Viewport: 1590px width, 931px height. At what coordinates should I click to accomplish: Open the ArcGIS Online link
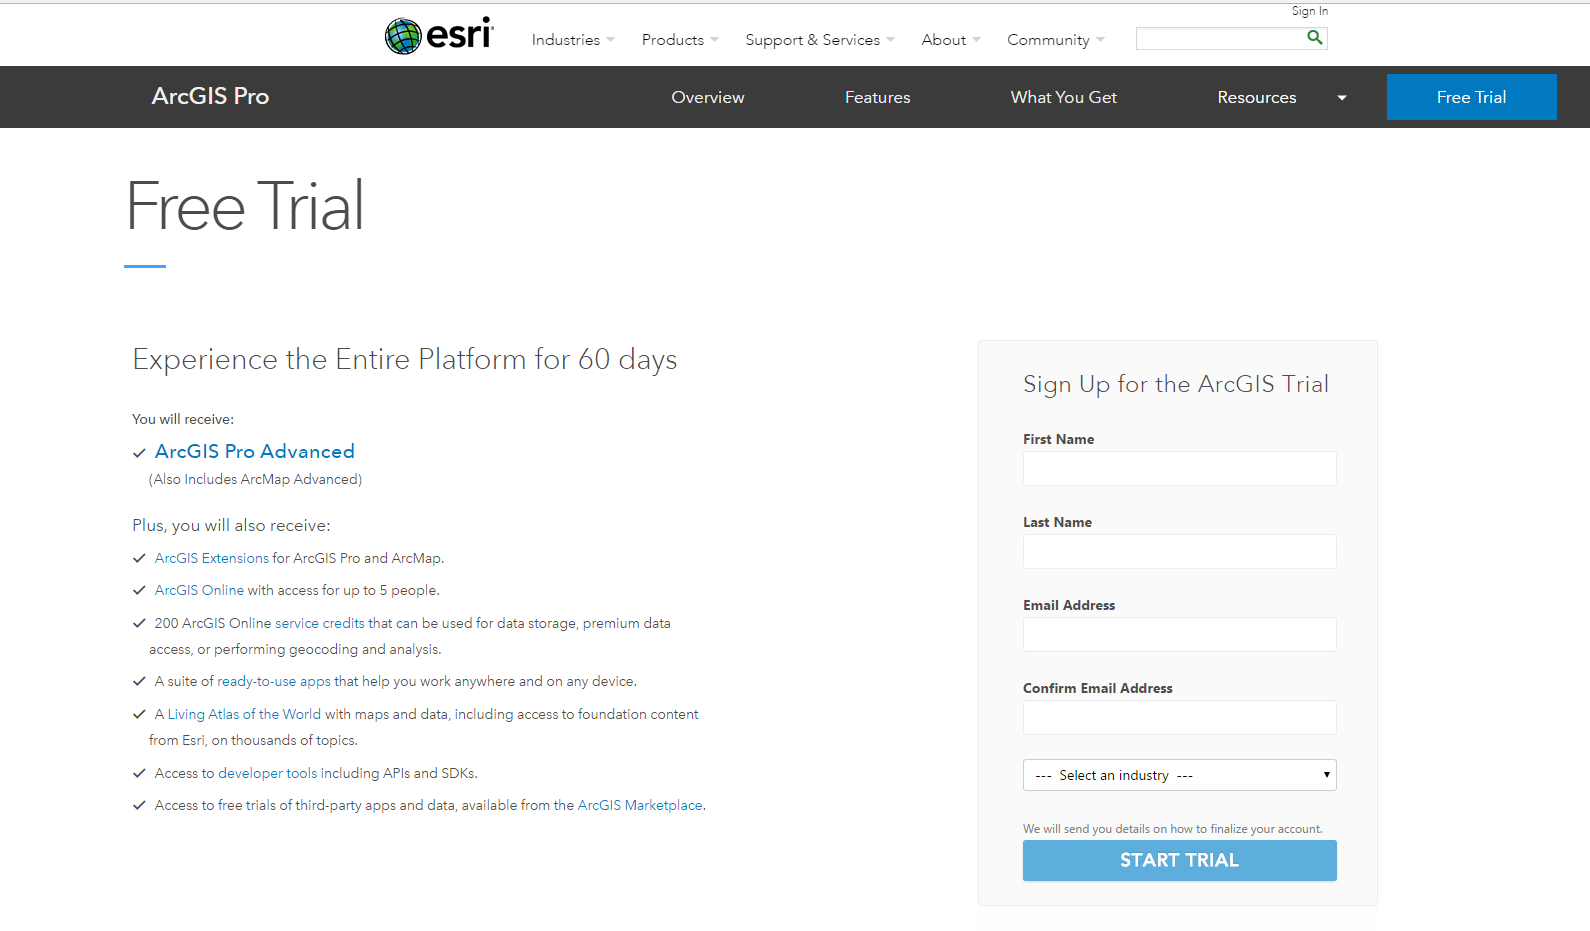point(199,590)
